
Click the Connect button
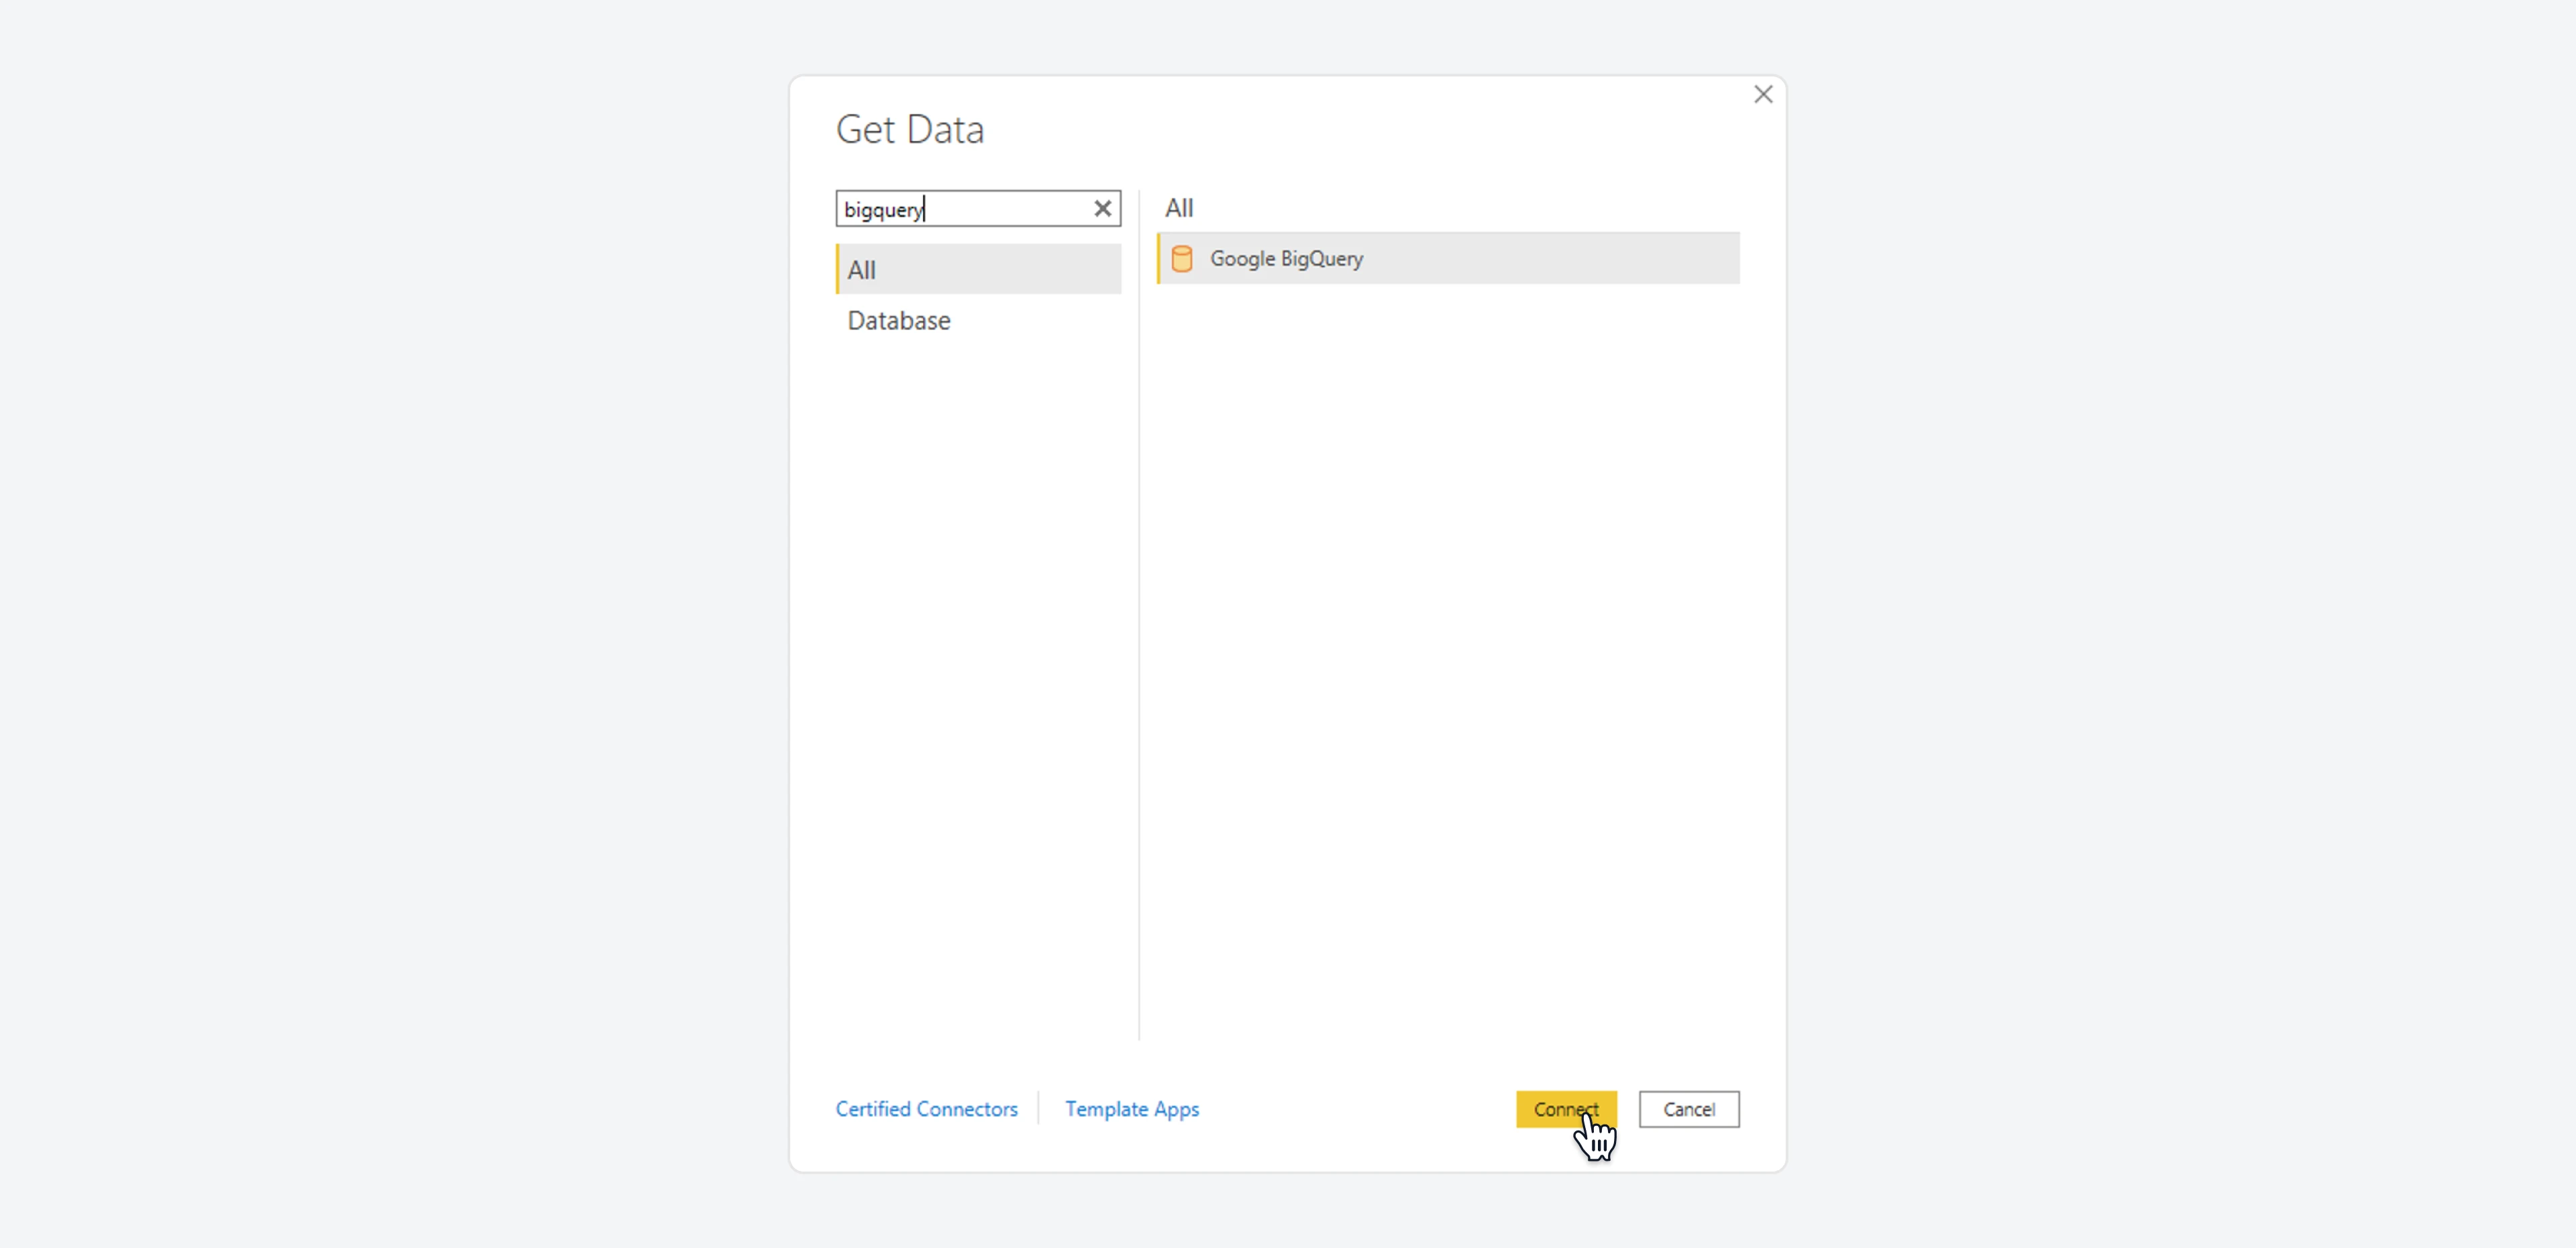pos(1566,1108)
